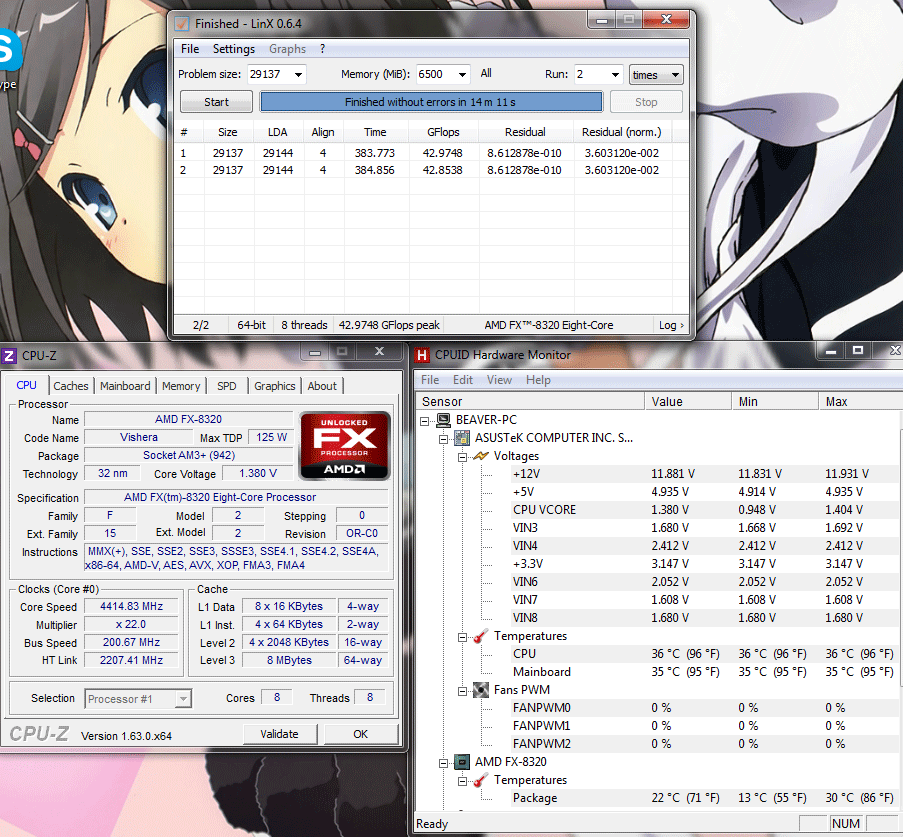Select the ASUSTeK motherboard icon
Viewport: 903px width, 837px height.
tap(462, 438)
